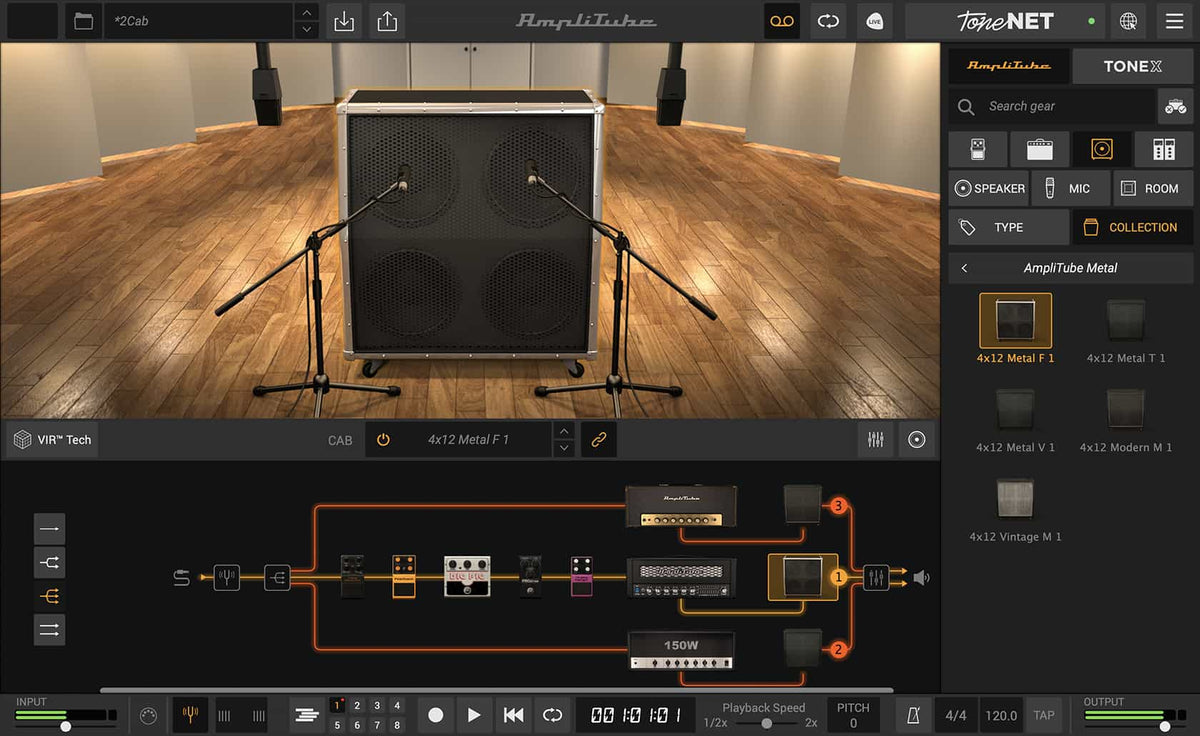Open the SPEAKER filter tab
This screenshot has width=1200, height=736.
(x=988, y=188)
